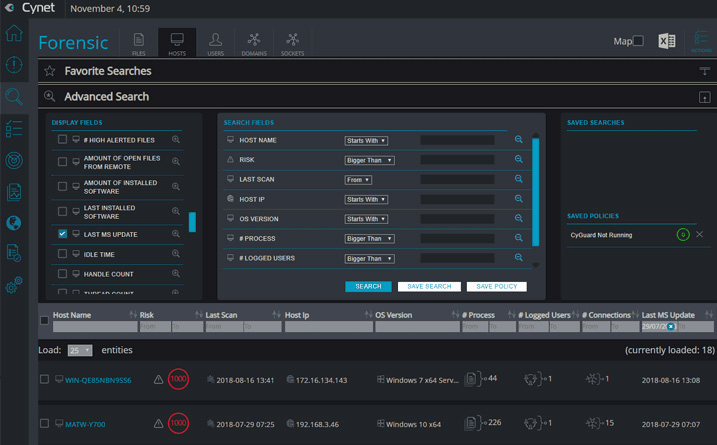Open the settings gears sidebar icon
Image resolution: width=717 pixels, height=445 pixels.
(x=14, y=286)
